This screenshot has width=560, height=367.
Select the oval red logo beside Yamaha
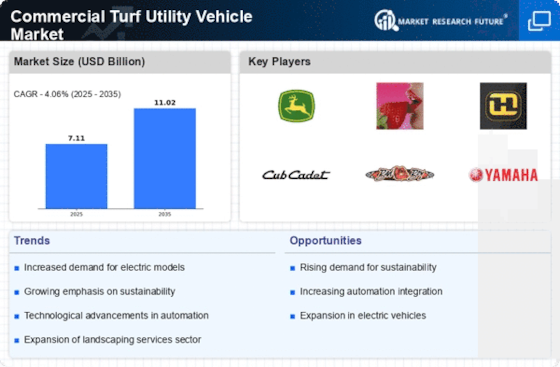[400, 174]
